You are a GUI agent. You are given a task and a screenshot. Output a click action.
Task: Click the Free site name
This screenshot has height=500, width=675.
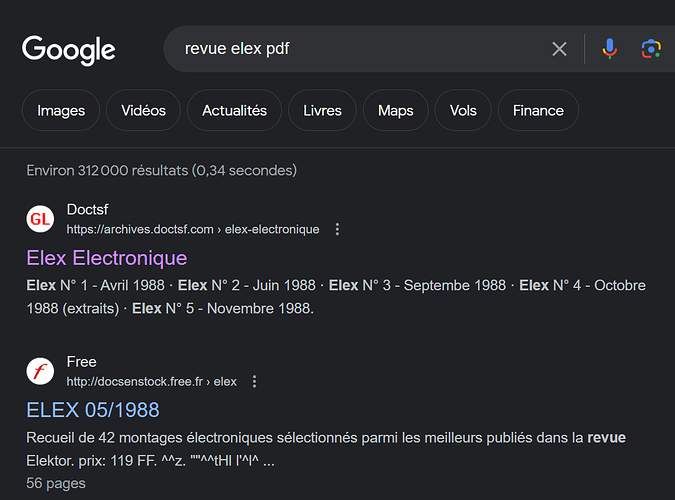point(81,362)
